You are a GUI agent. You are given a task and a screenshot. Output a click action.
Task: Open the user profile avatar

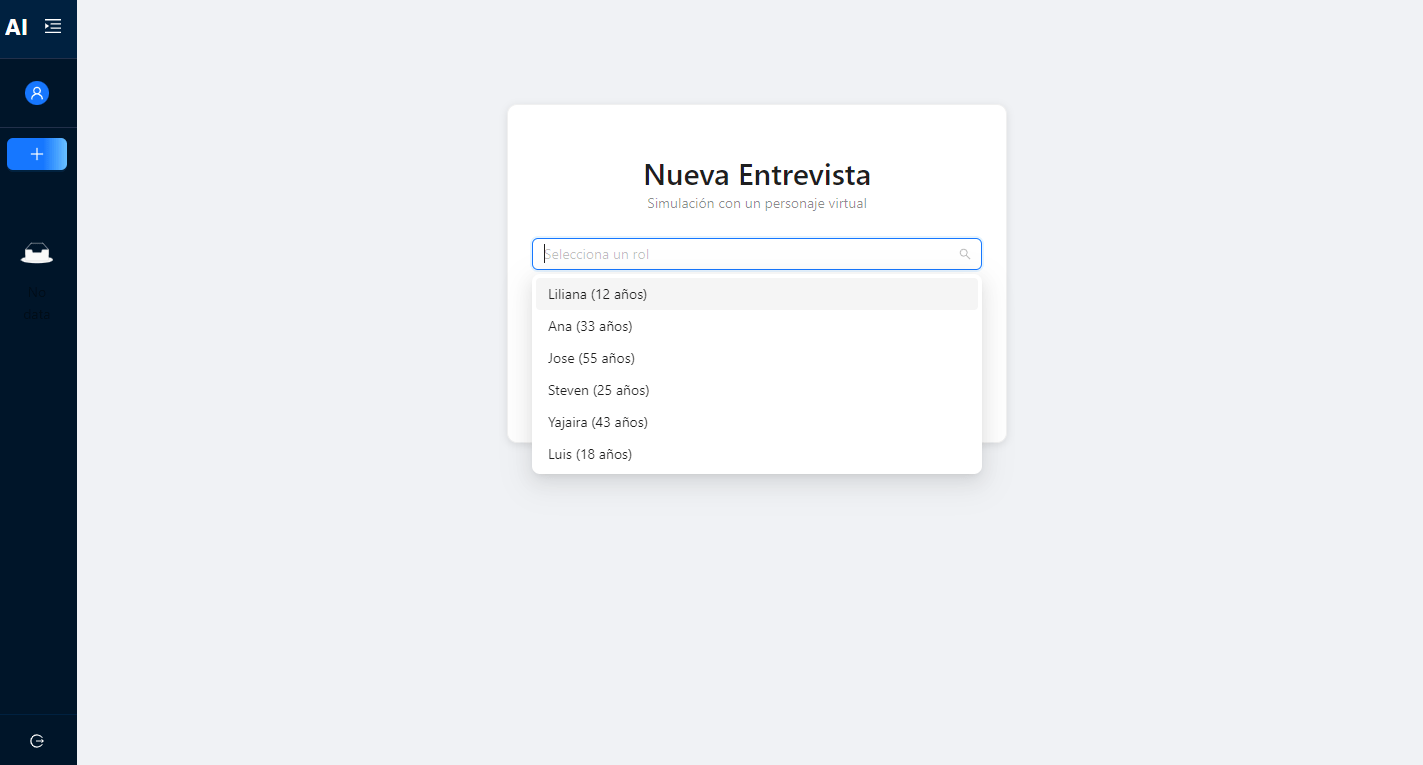pyautogui.click(x=37, y=93)
